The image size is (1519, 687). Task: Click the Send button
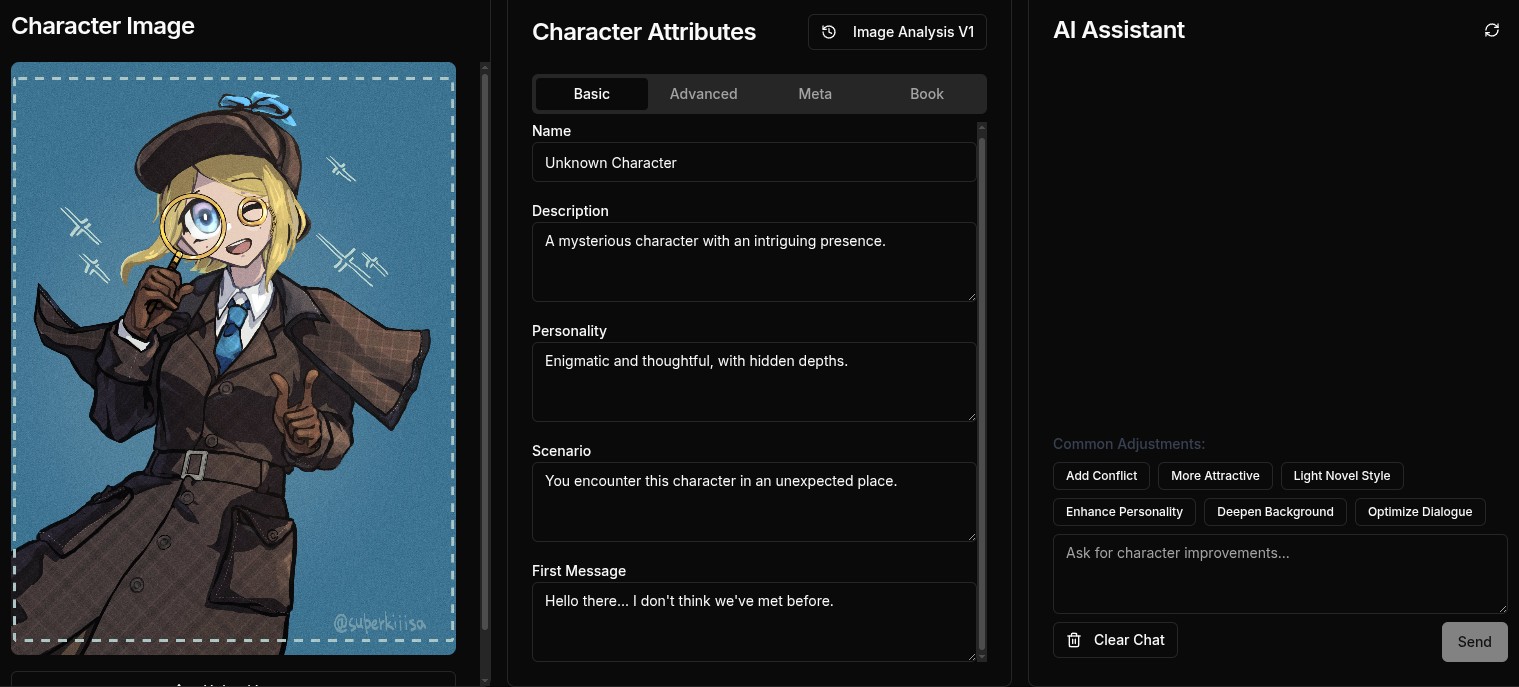[x=1474, y=642]
